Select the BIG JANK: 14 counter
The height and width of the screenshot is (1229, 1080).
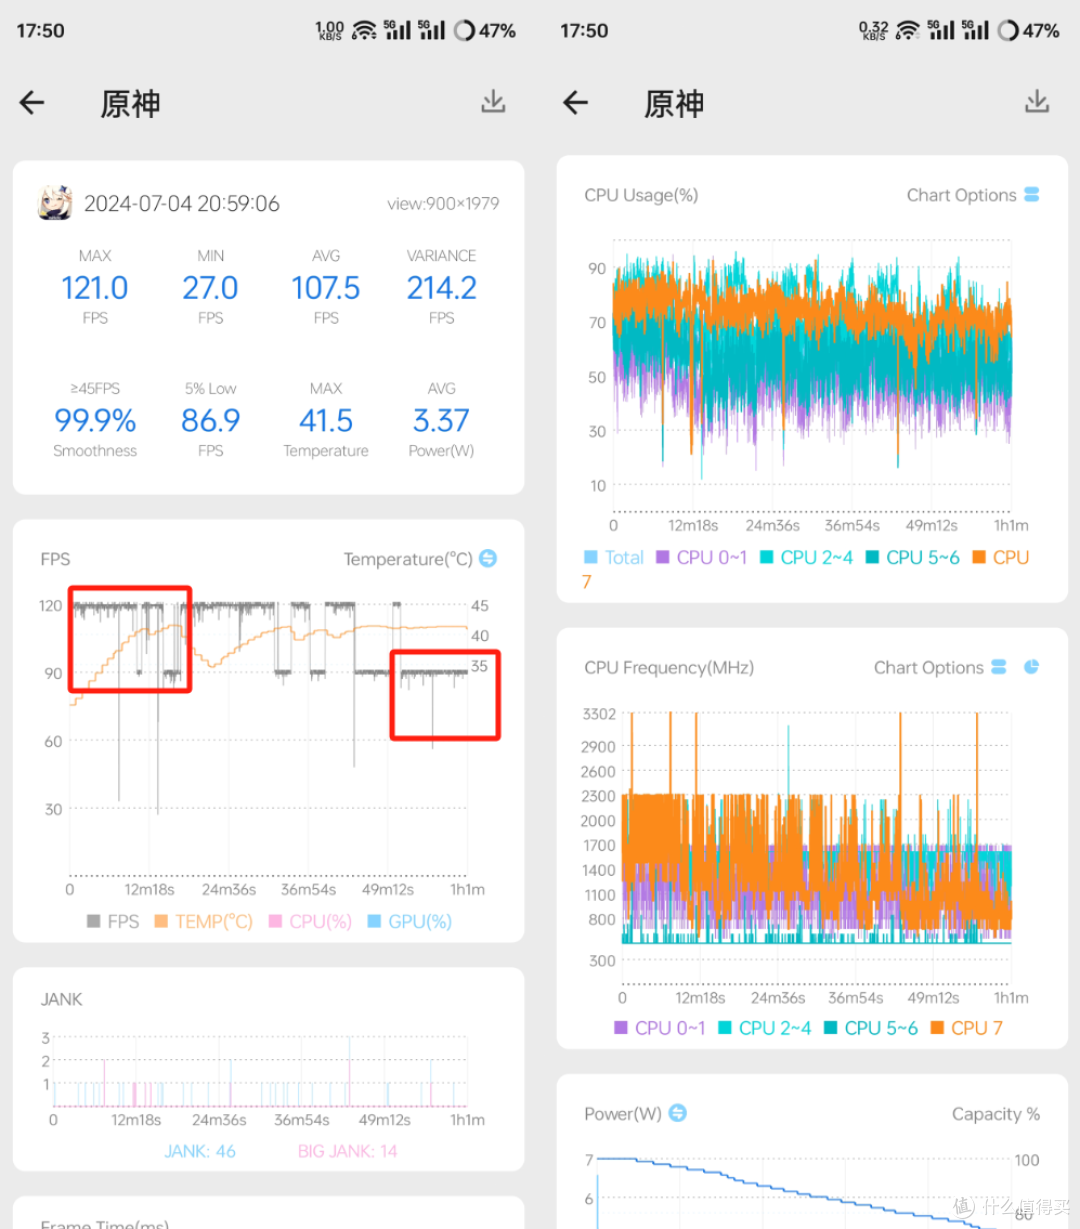347,1151
